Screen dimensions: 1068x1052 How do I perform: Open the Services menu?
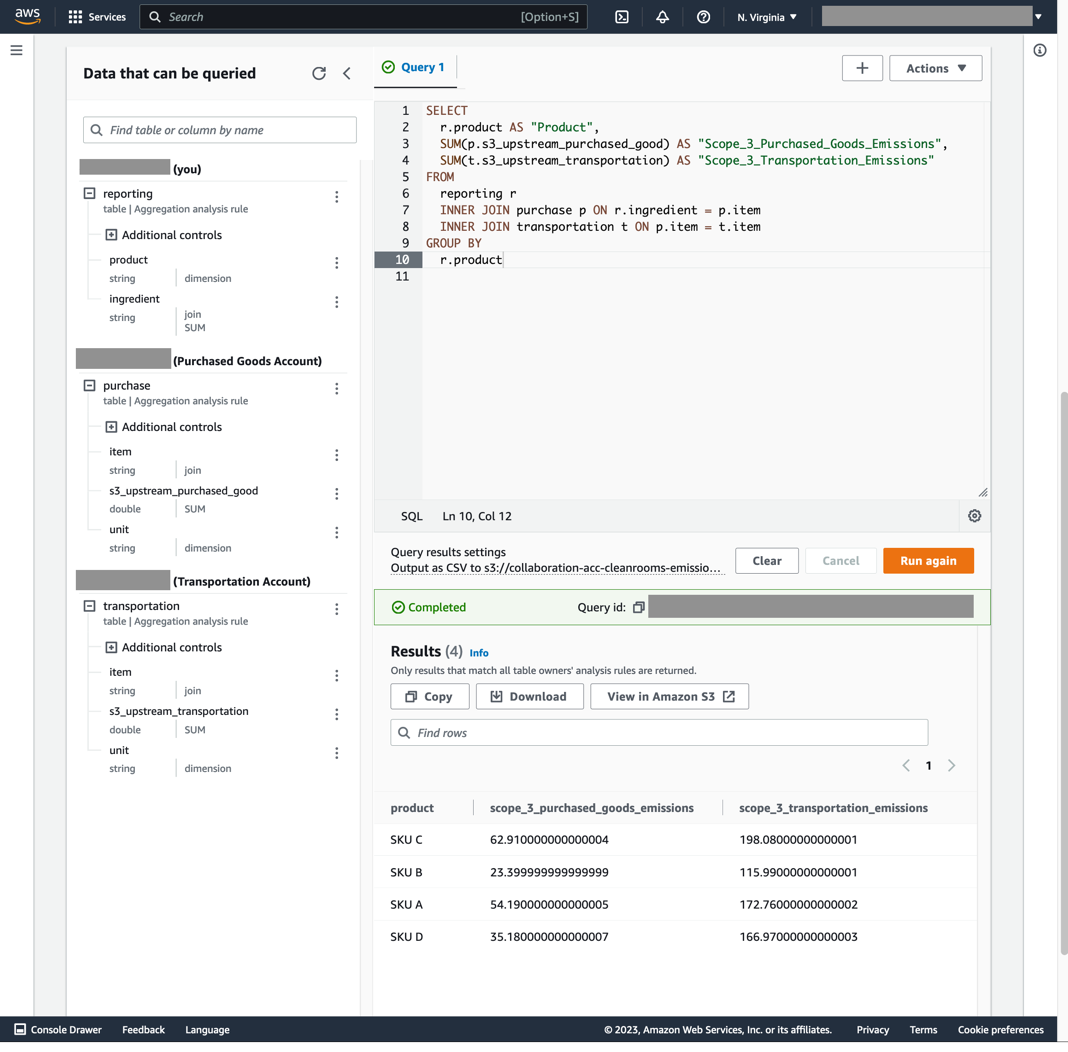tap(96, 16)
